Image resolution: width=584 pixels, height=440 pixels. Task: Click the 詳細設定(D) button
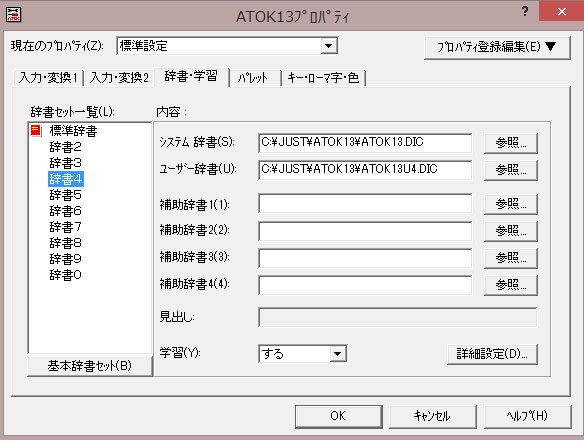coord(492,354)
